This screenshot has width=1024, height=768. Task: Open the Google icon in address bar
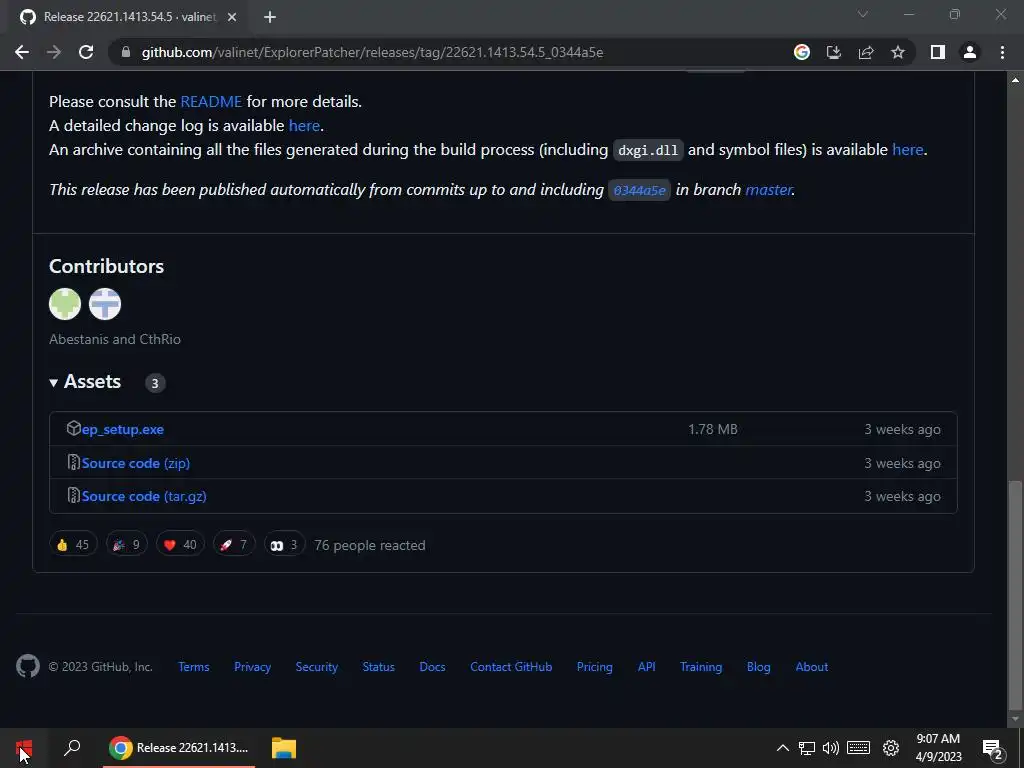[802, 52]
